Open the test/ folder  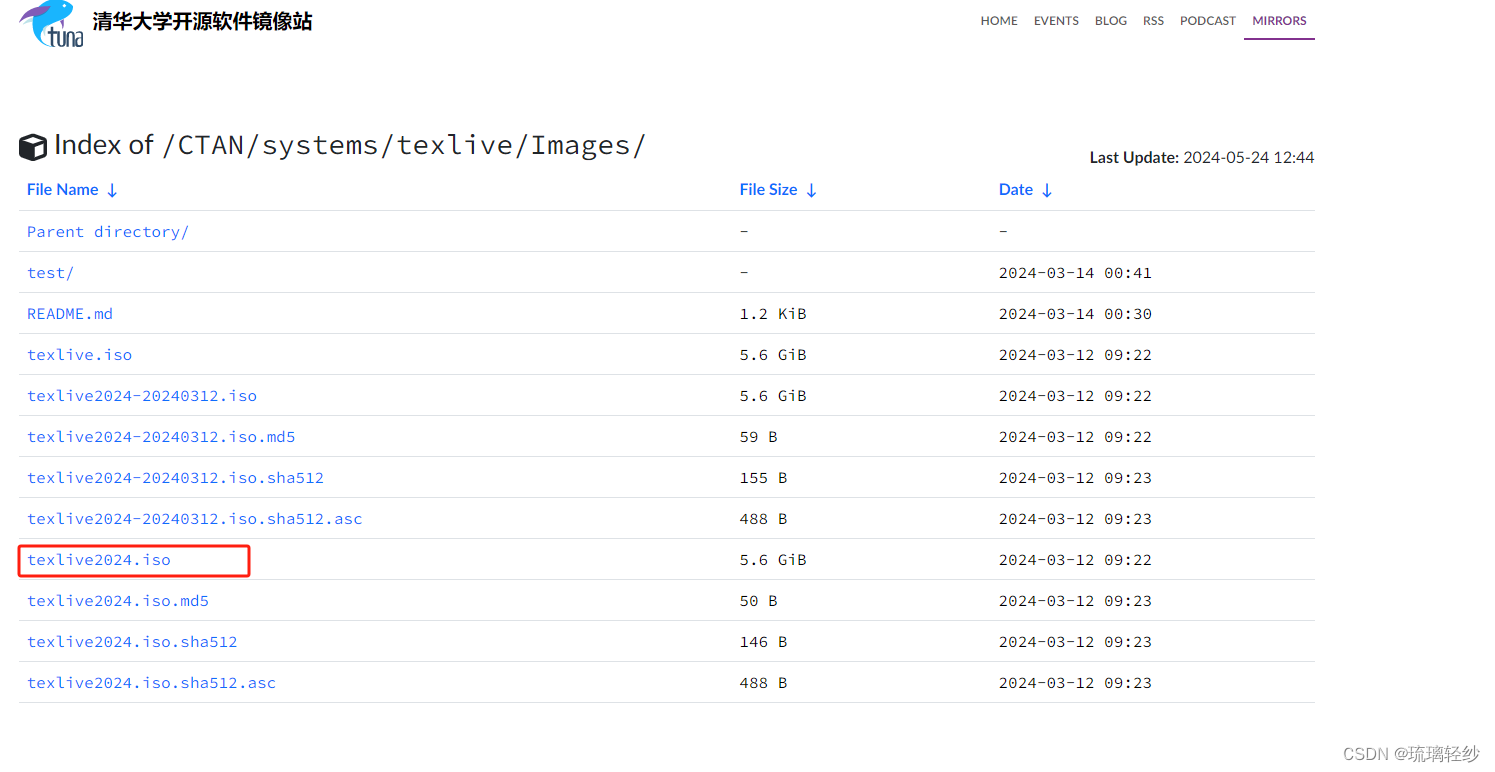[x=50, y=273]
